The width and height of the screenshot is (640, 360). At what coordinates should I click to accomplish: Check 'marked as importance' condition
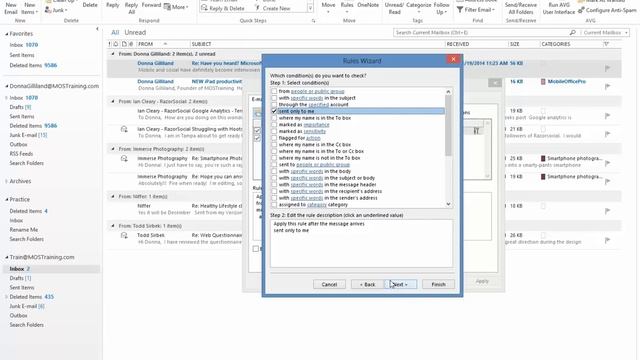[274, 124]
